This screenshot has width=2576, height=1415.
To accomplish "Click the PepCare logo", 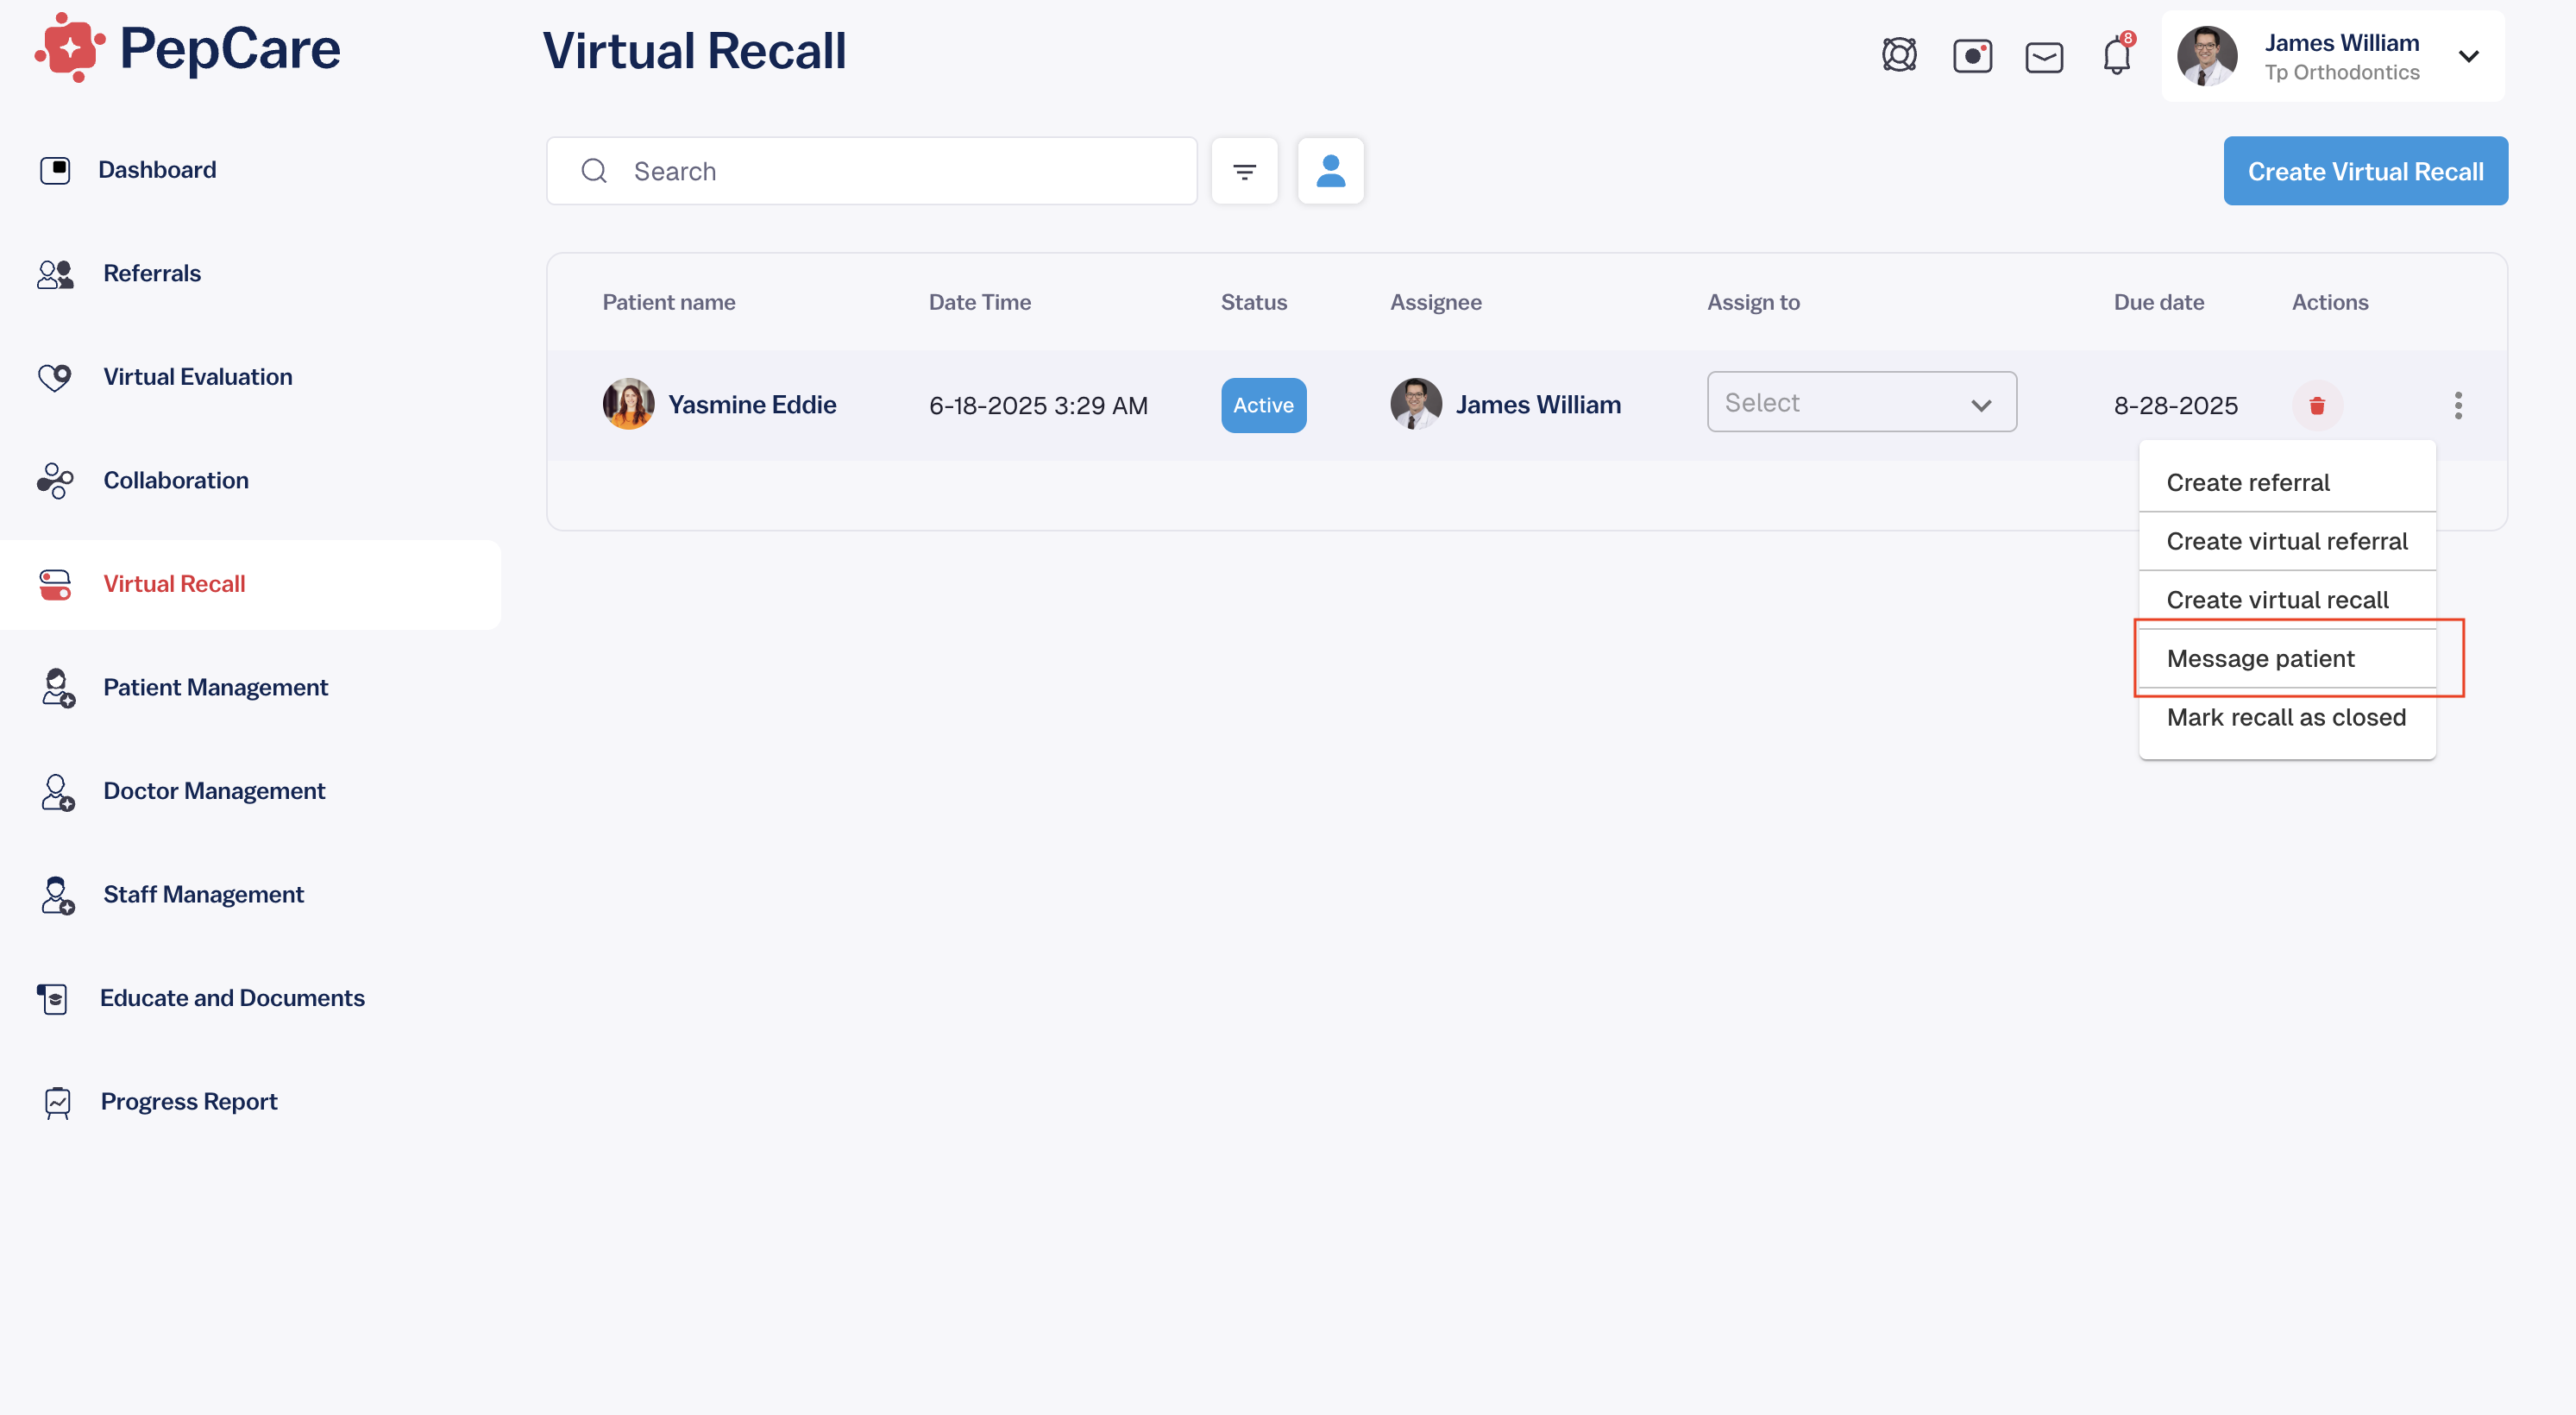I will (x=188, y=48).
